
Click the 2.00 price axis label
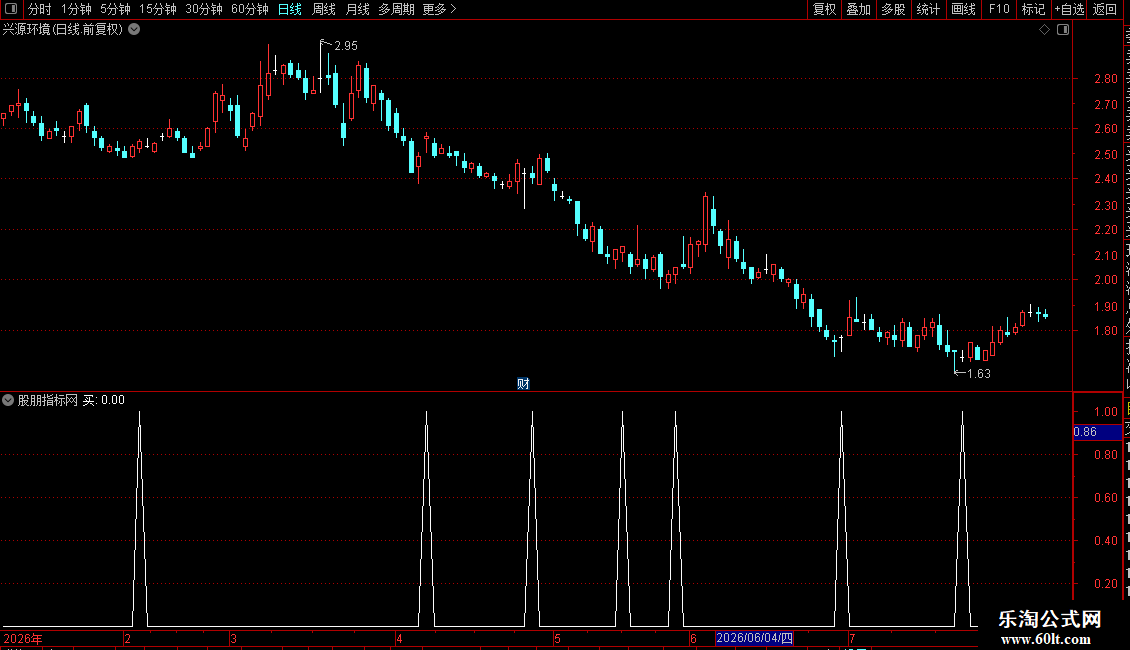point(1105,280)
